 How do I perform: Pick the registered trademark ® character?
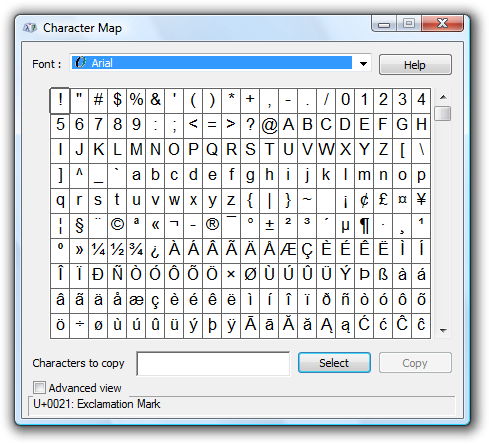pyautogui.click(x=212, y=225)
